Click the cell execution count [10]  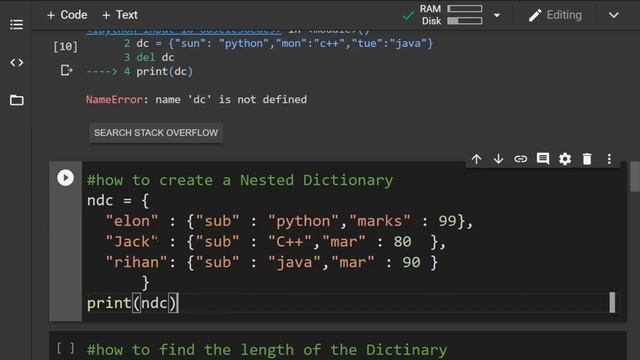point(65,47)
